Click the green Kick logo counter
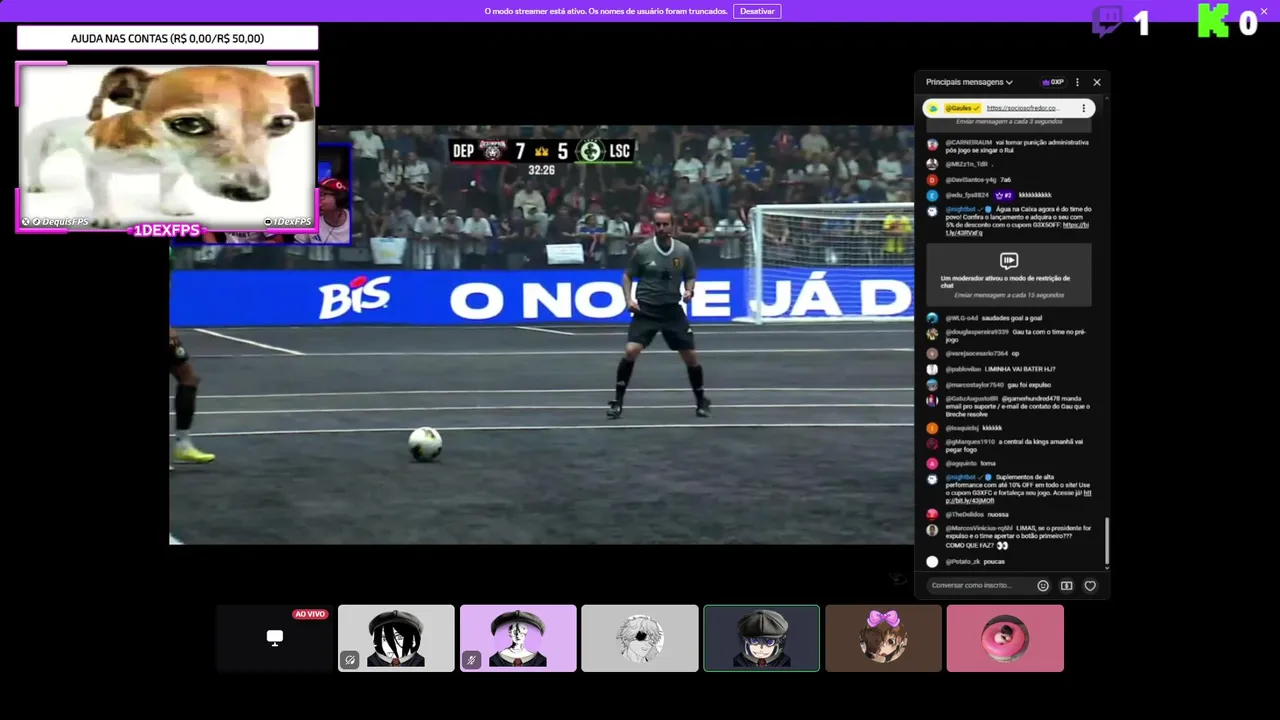The width and height of the screenshot is (1280, 720). [x=1228, y=22]
